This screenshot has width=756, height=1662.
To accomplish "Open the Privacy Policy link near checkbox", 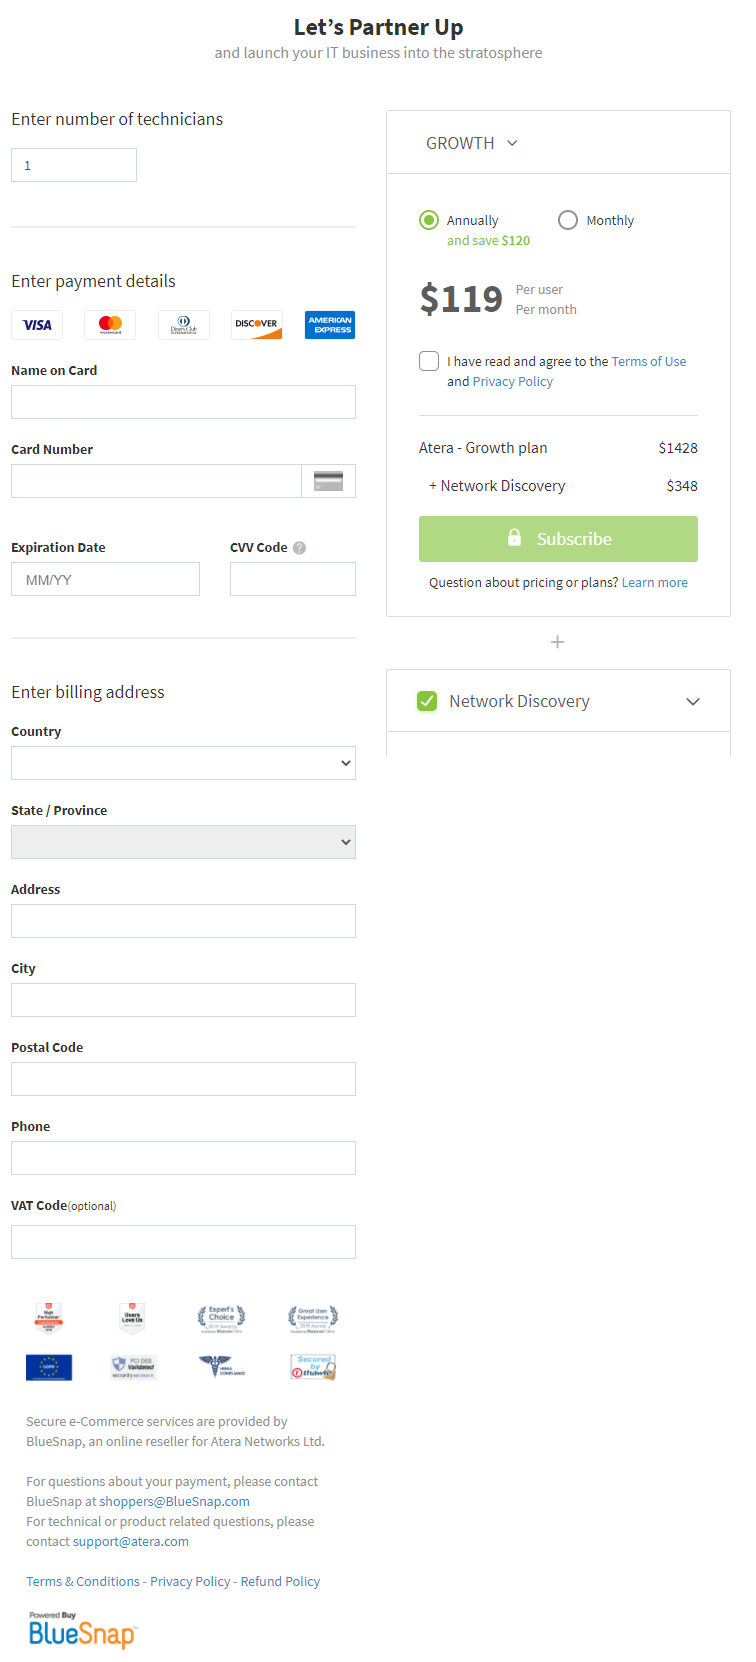I will (x=512, y=381).
